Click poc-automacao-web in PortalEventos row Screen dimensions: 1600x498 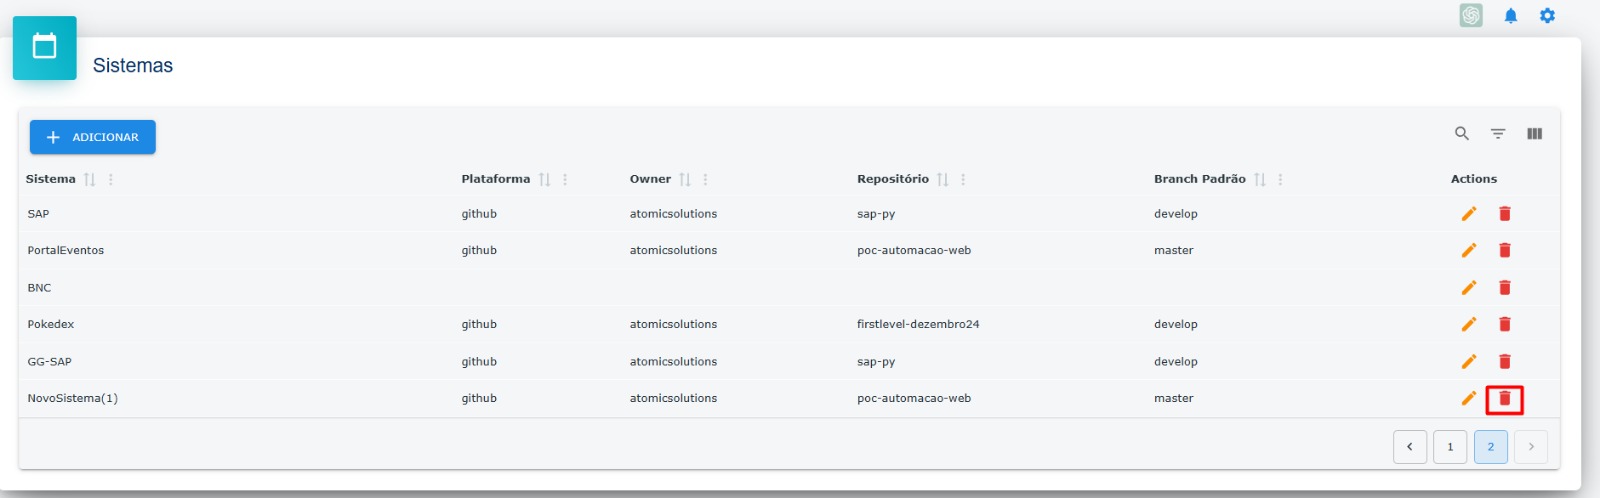[914, 251]
